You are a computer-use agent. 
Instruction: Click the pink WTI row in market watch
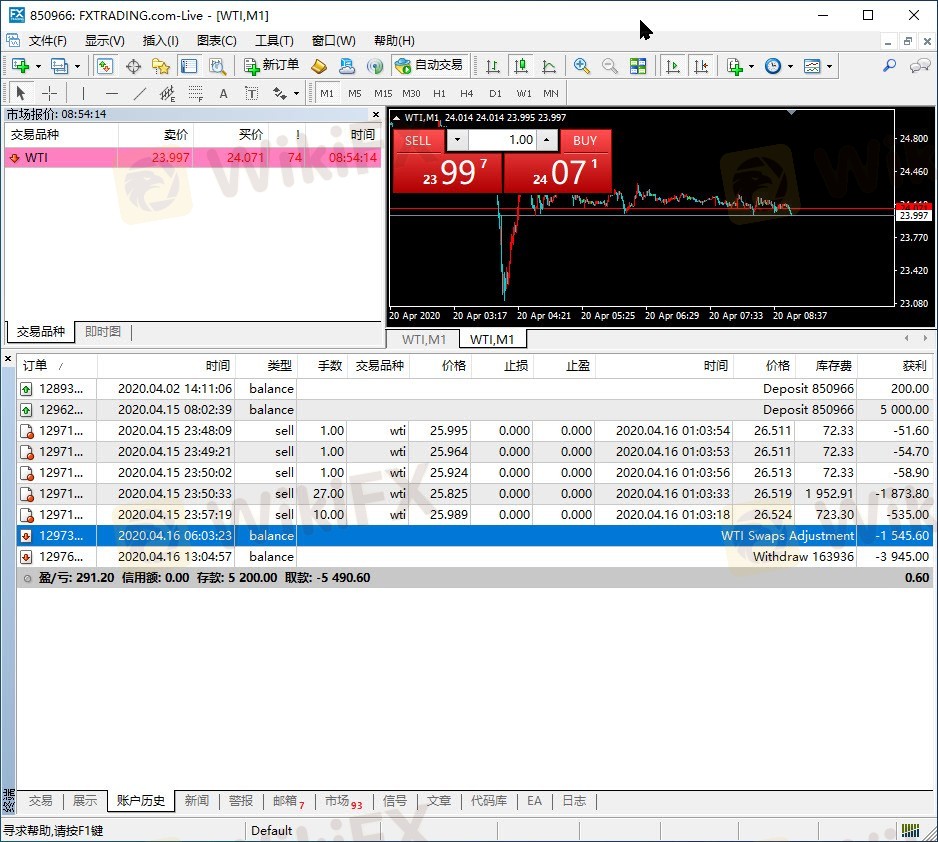tap(192, 157)
